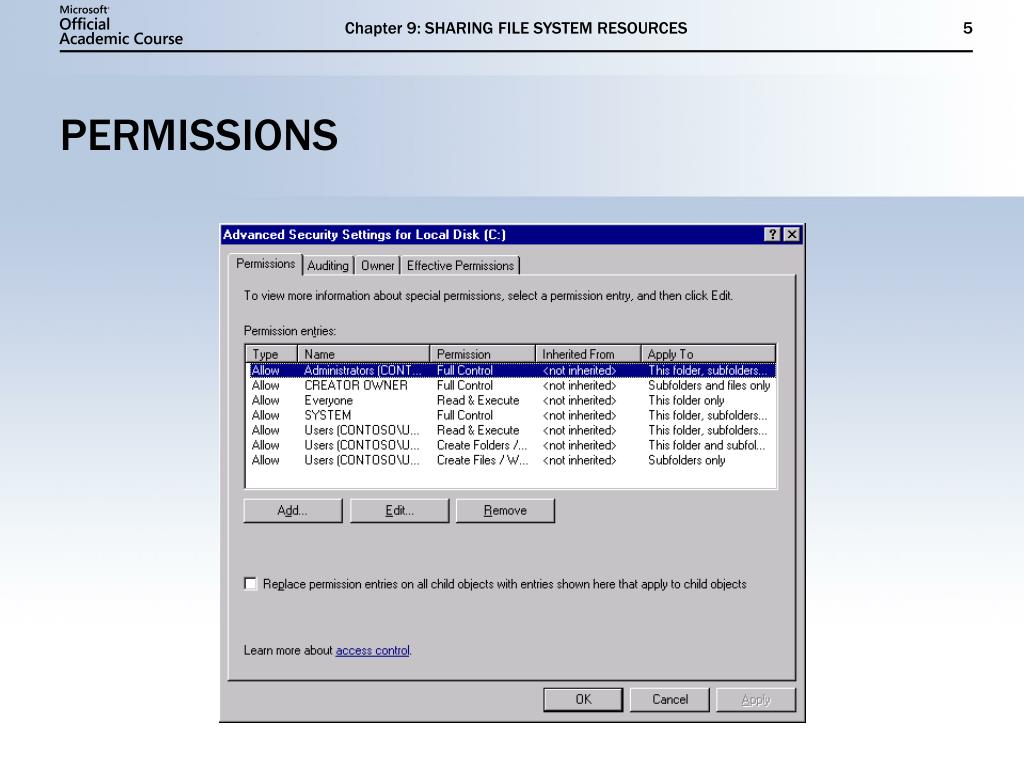Enable Replace permission entries on child objects

(250, 584)
